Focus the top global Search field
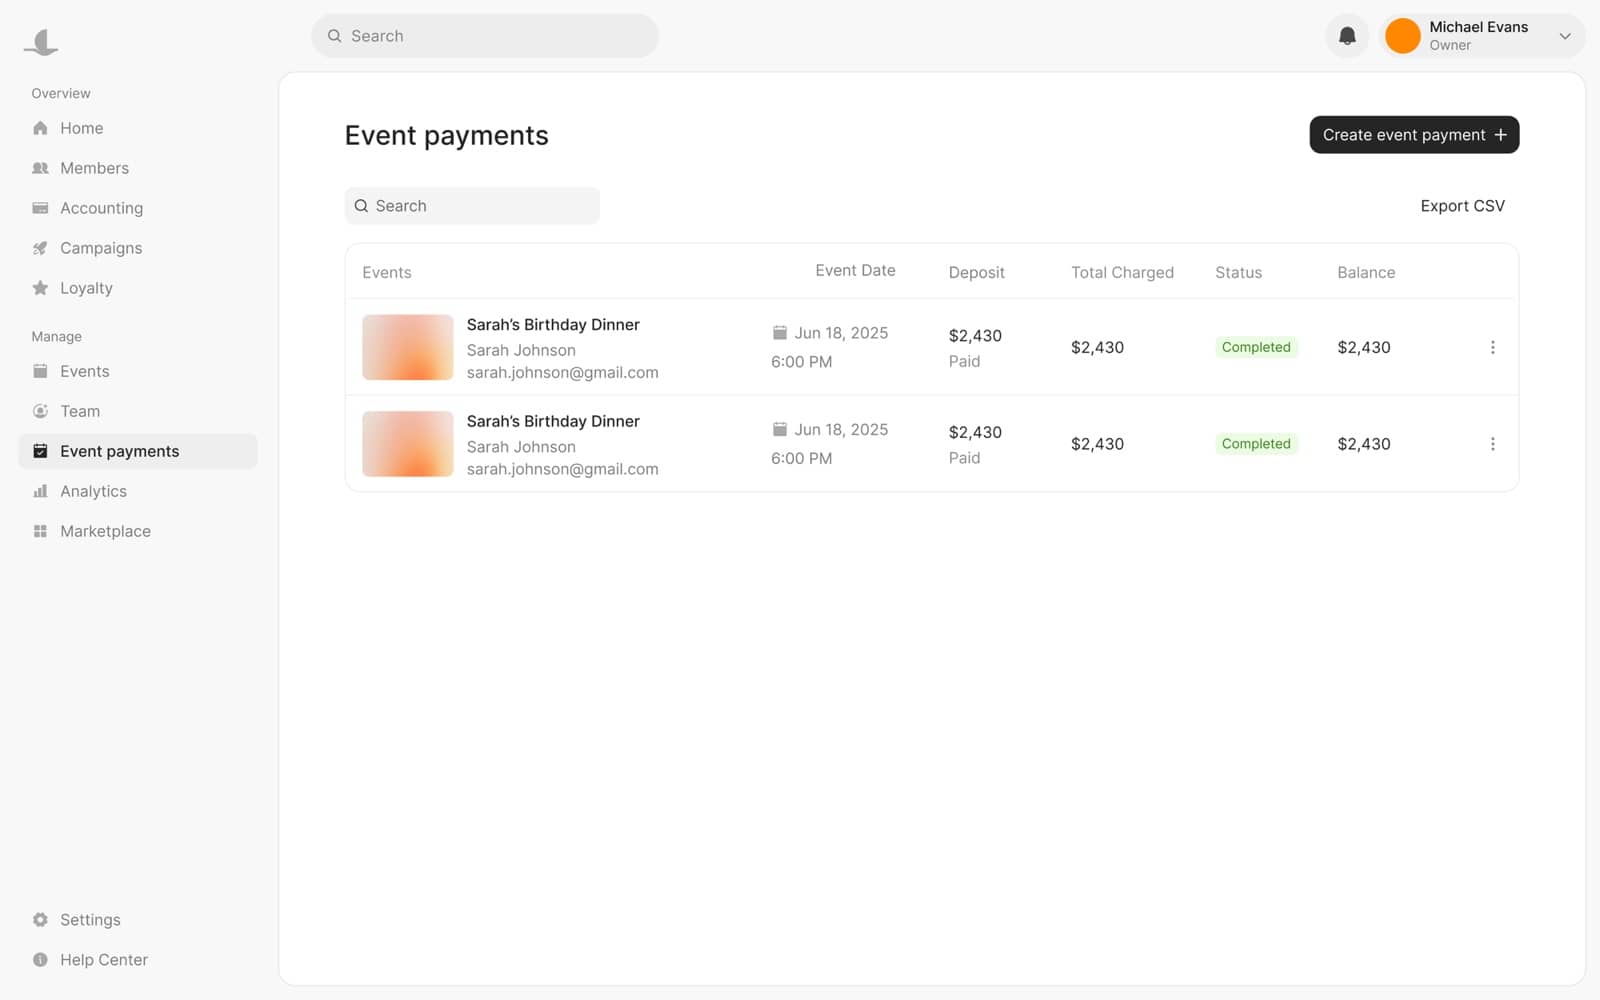The image size is (1600, 1000). (x=485, y=36)
